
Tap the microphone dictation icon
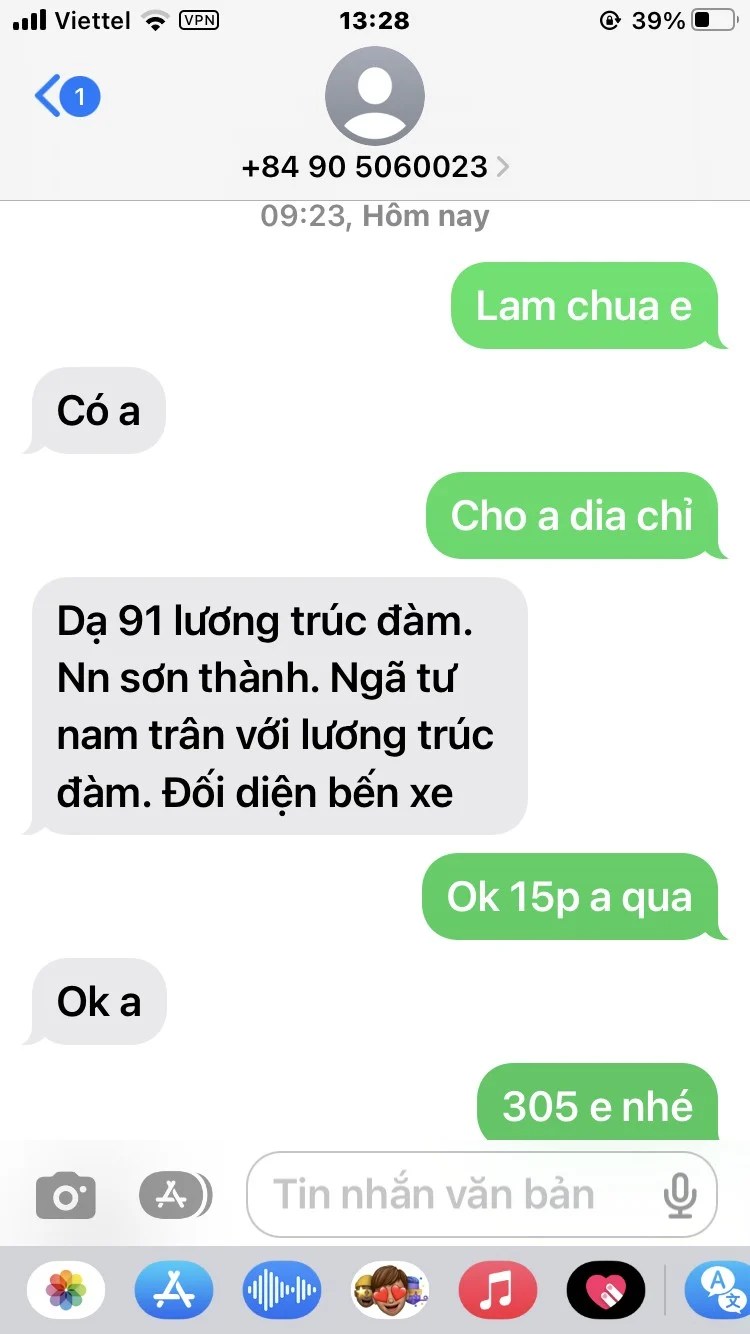[x=680, y=1195]
